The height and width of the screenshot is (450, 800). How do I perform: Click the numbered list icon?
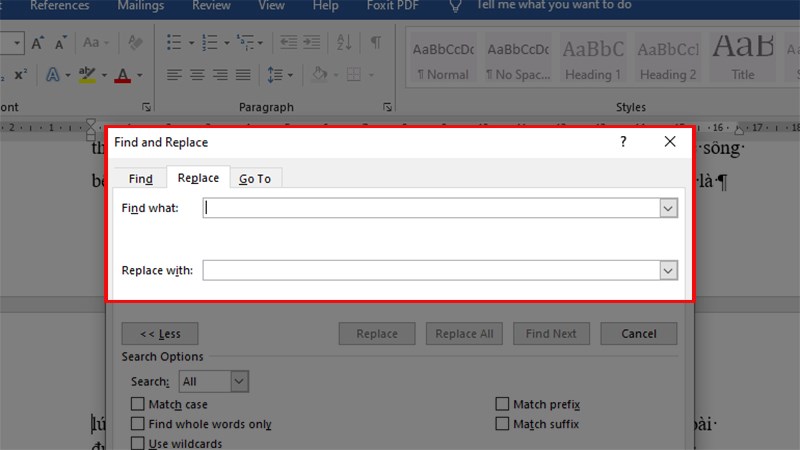click(209, 43)
